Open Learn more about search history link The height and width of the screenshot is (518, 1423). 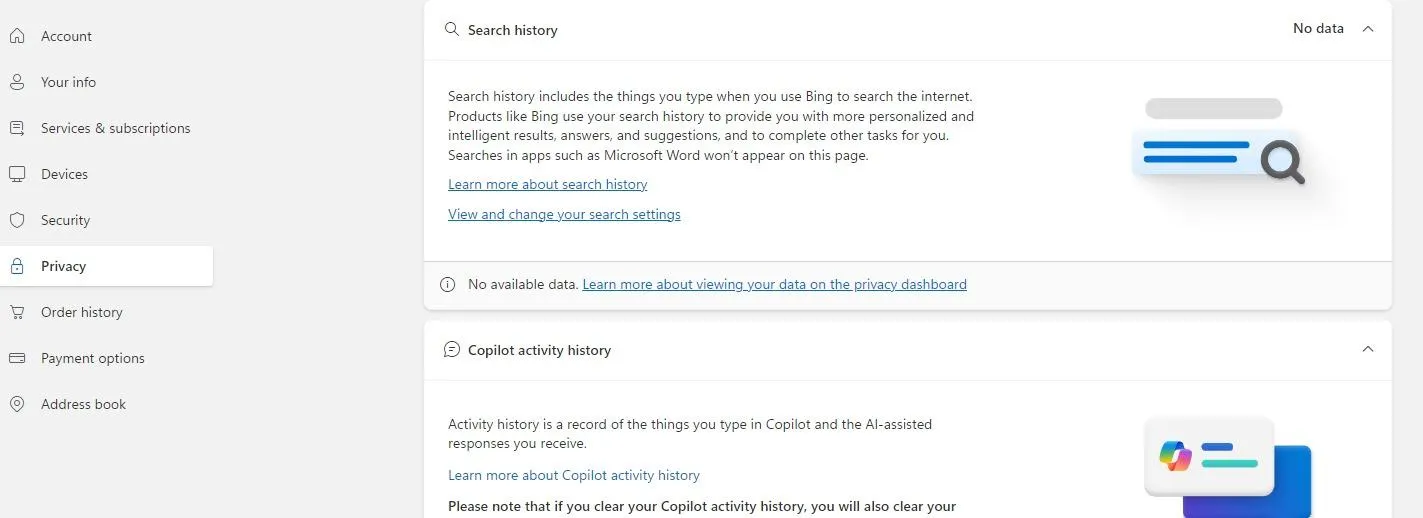point(547,184)
